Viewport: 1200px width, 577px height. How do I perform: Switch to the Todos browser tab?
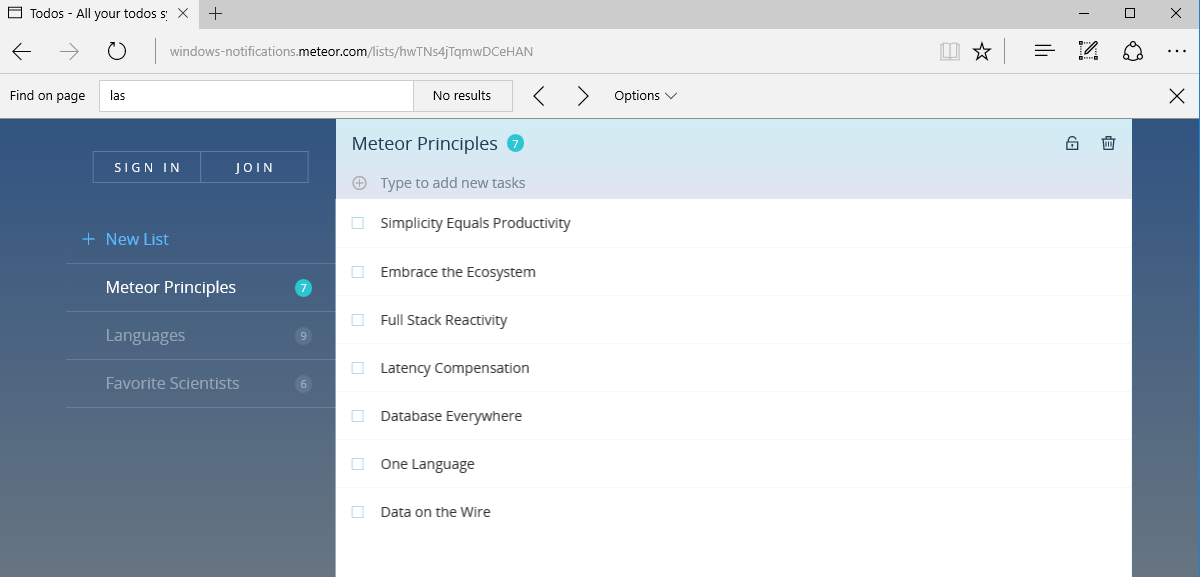(x=99, y=14)
